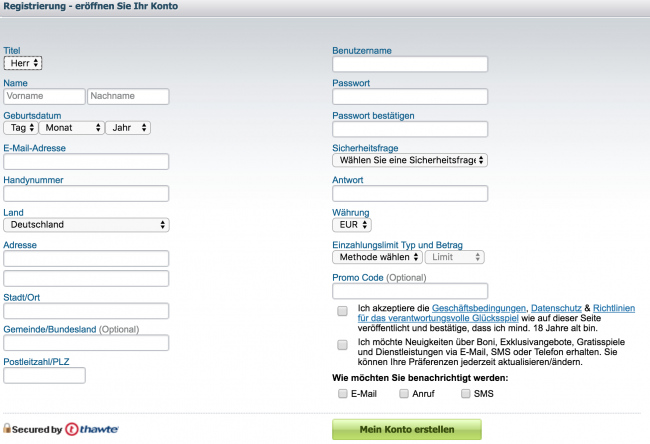The height and width of the screenshot is (444, 650).
Task: Click the padlock Secured by icon
Action: pos(7,428)
